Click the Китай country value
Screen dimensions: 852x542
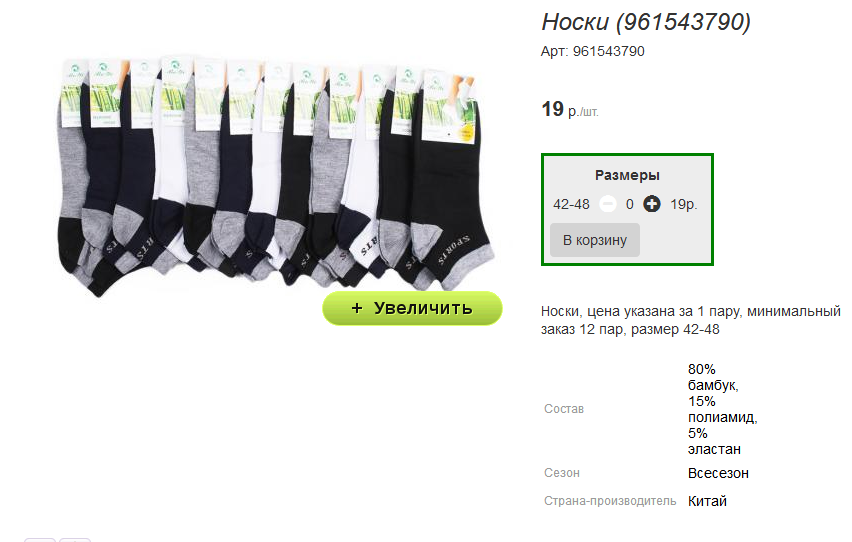click(707, 501)
